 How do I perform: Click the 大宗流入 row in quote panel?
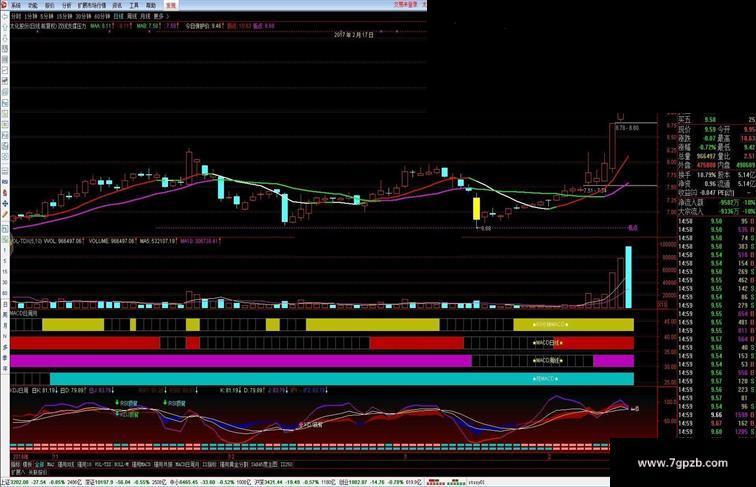coord(716,211)
